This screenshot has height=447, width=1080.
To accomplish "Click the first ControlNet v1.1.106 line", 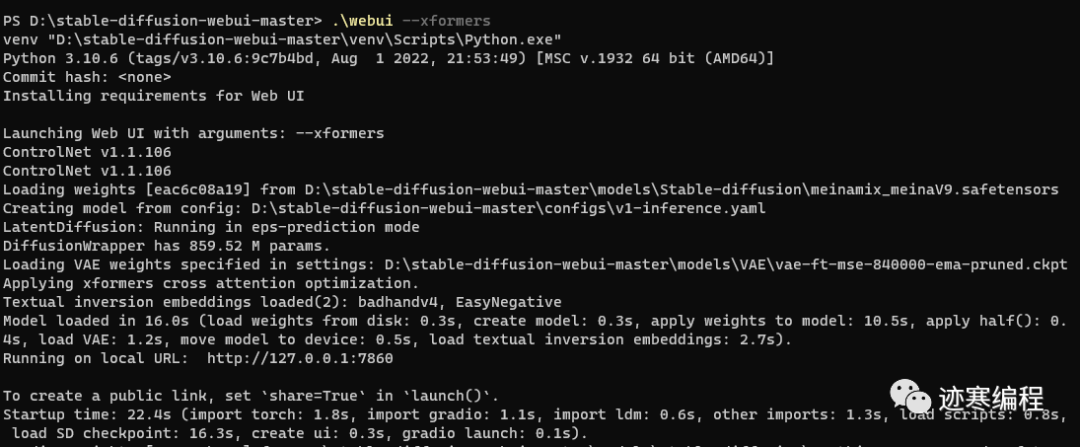I will point(87,152).
